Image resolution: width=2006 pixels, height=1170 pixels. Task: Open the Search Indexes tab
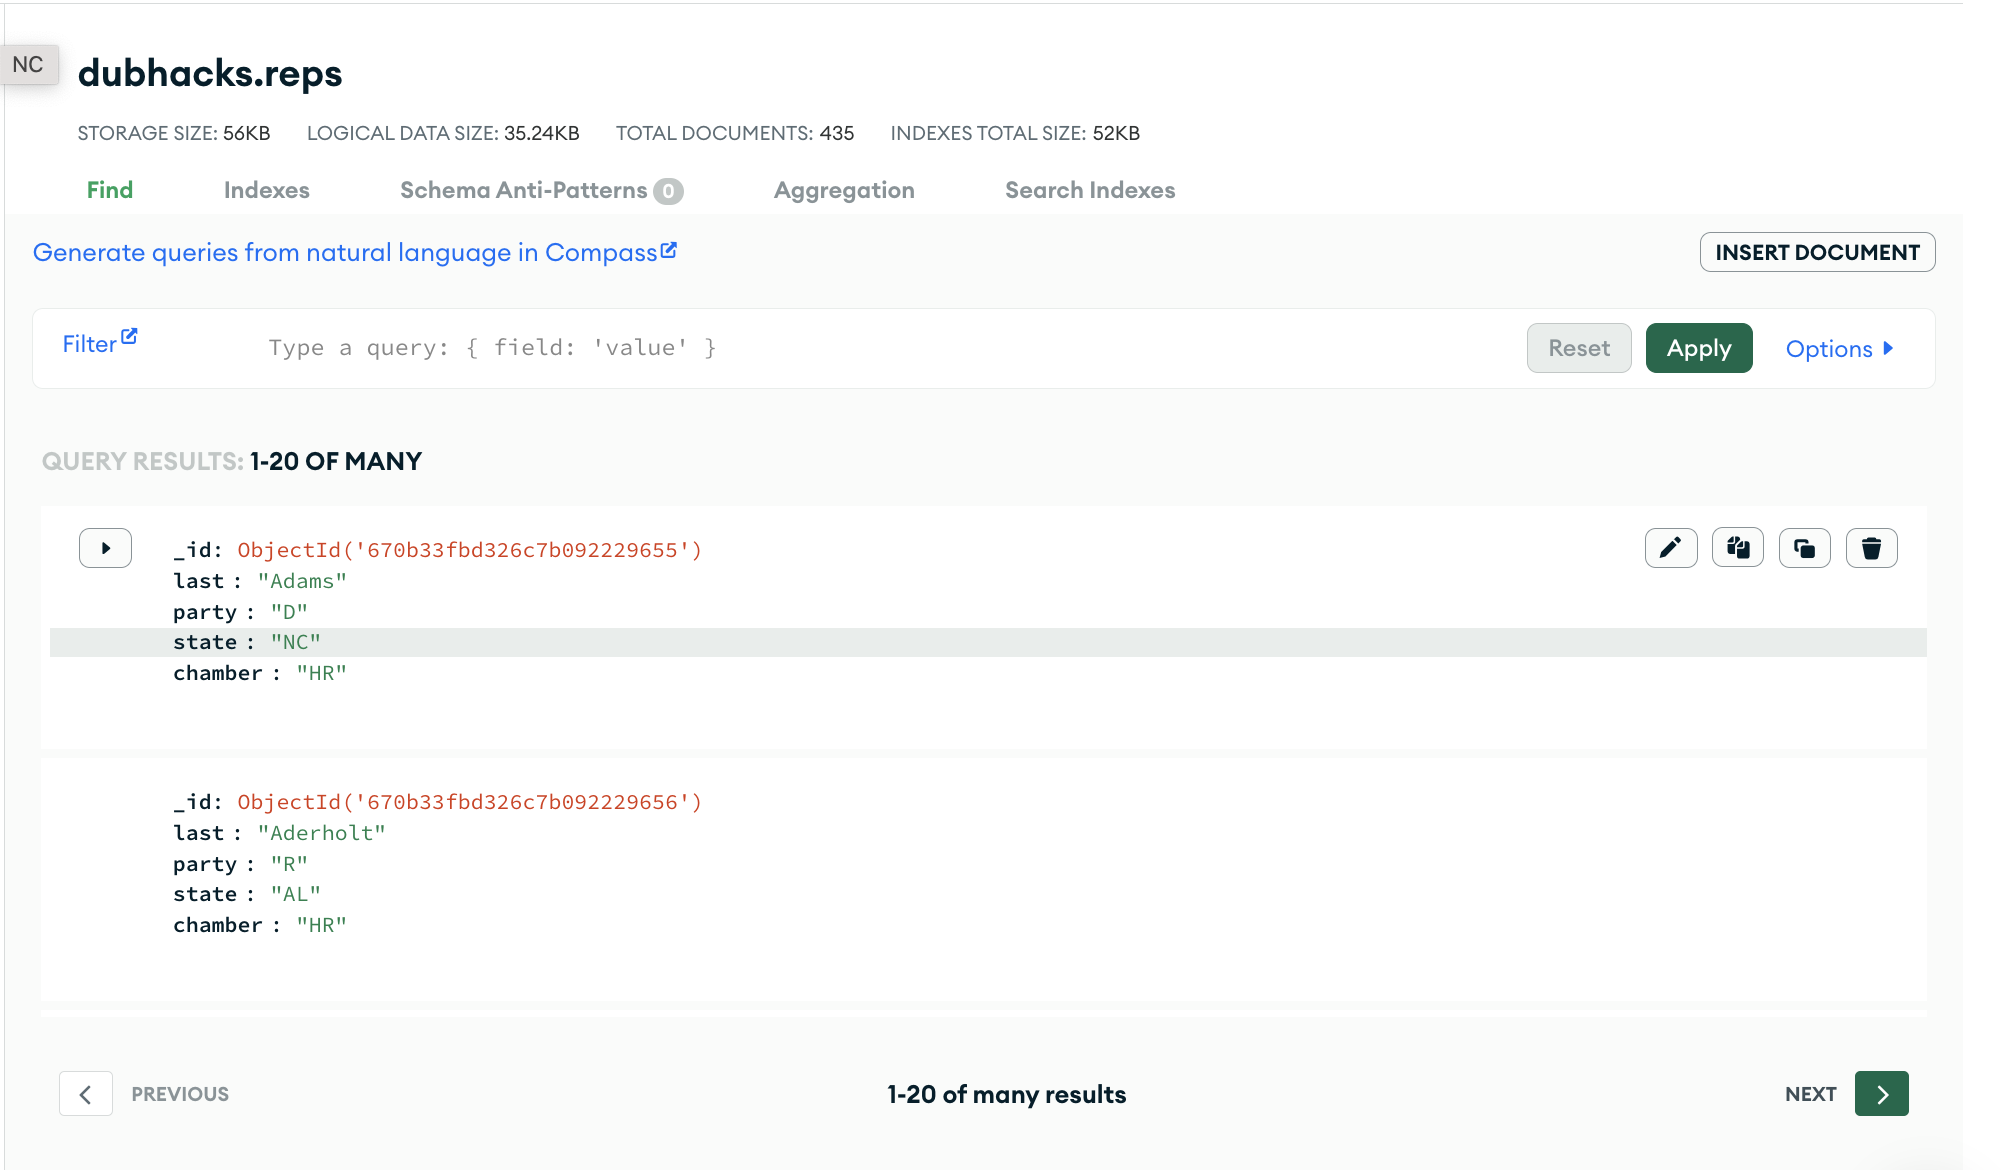click(x=1089, y=190)
